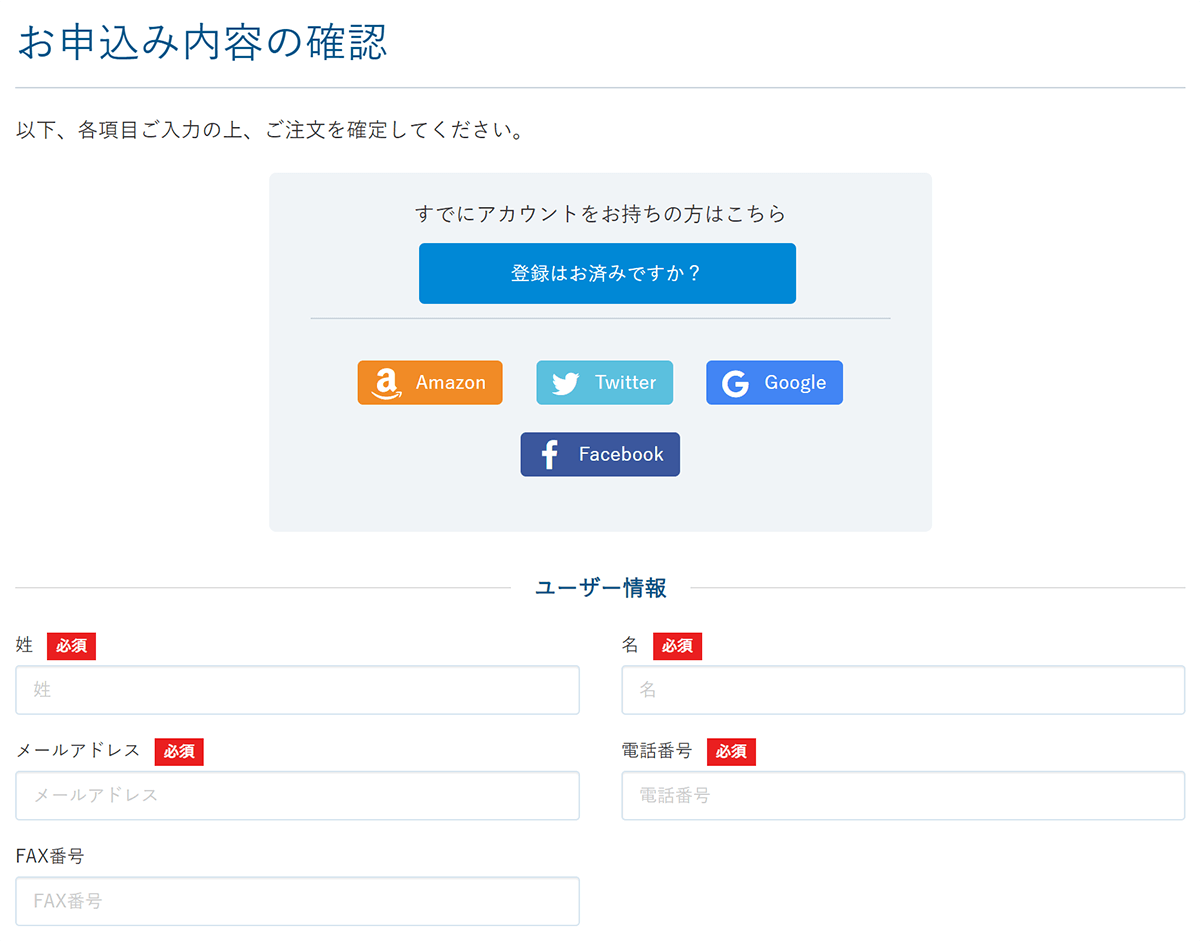Click the 登録はお済みですか？ button
The width and height of the screenshot is (1200, 942).
click(607, 273)
